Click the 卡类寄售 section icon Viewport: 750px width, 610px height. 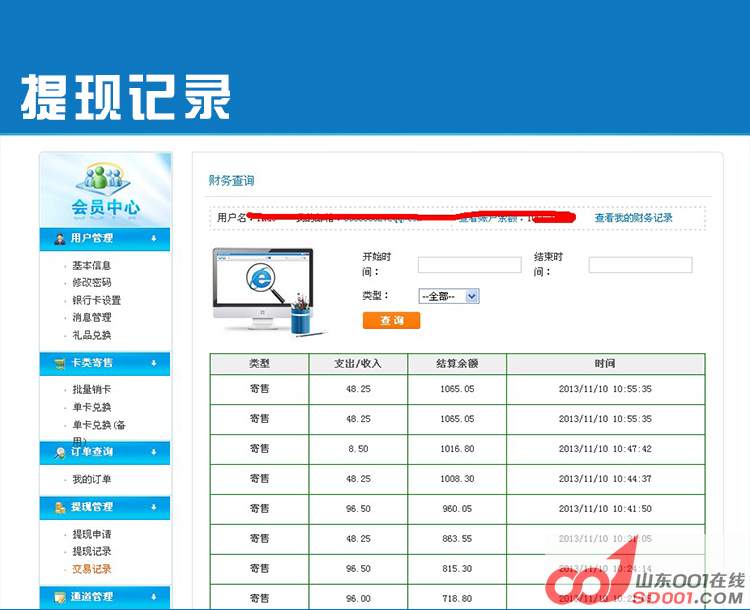(60, 362)
